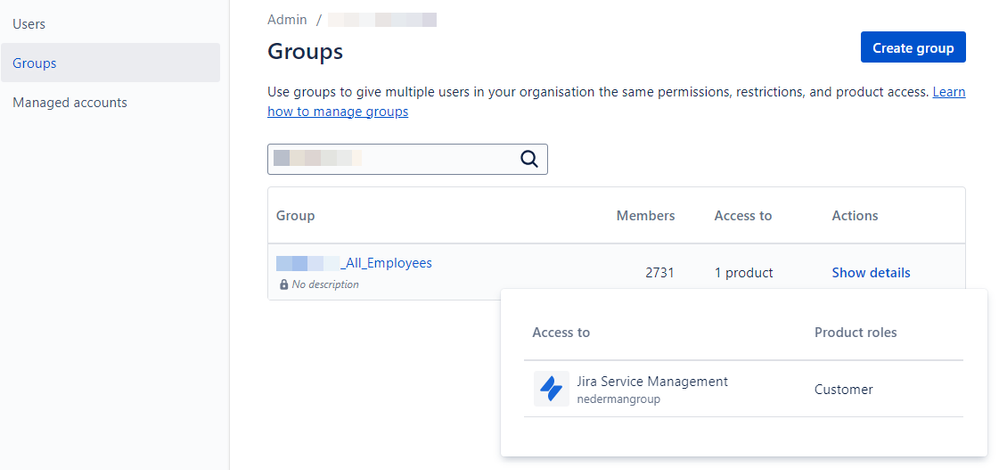Click the lock icon beside No description

(284, 285)
